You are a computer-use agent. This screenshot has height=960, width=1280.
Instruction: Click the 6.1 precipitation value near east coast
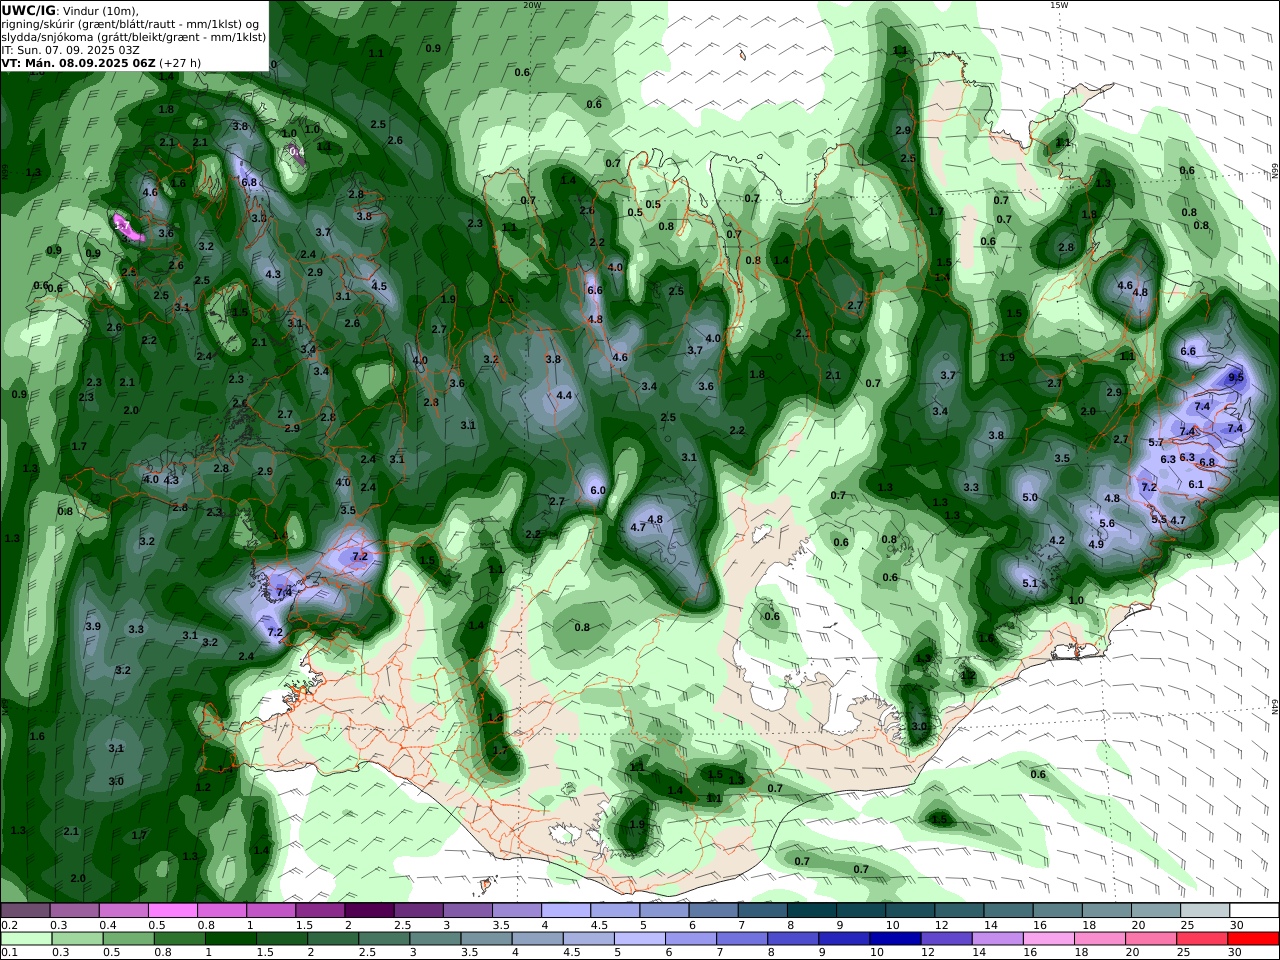tap(1196, 483)
